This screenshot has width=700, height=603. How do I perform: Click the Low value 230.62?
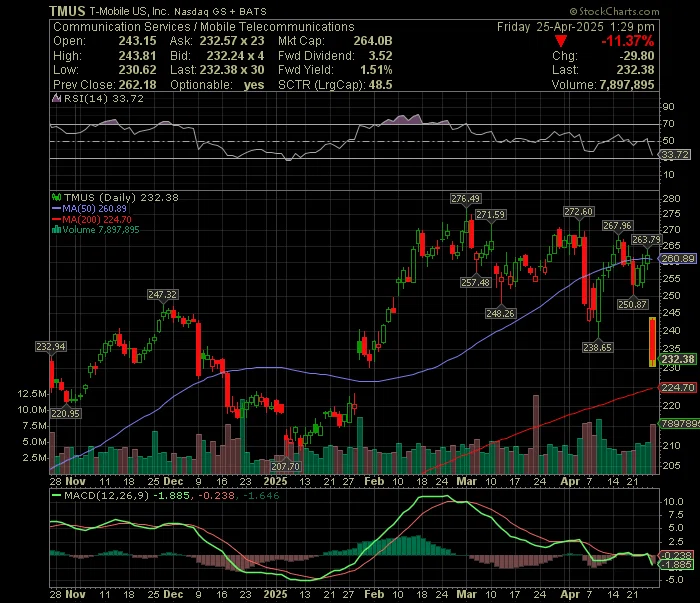pos(138,70)
